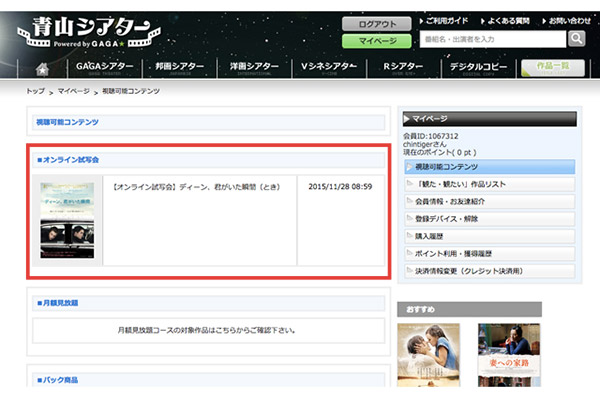Click マイページ breadcrumb link
Viewport: 600px width, 399px height.
(73, 91)
